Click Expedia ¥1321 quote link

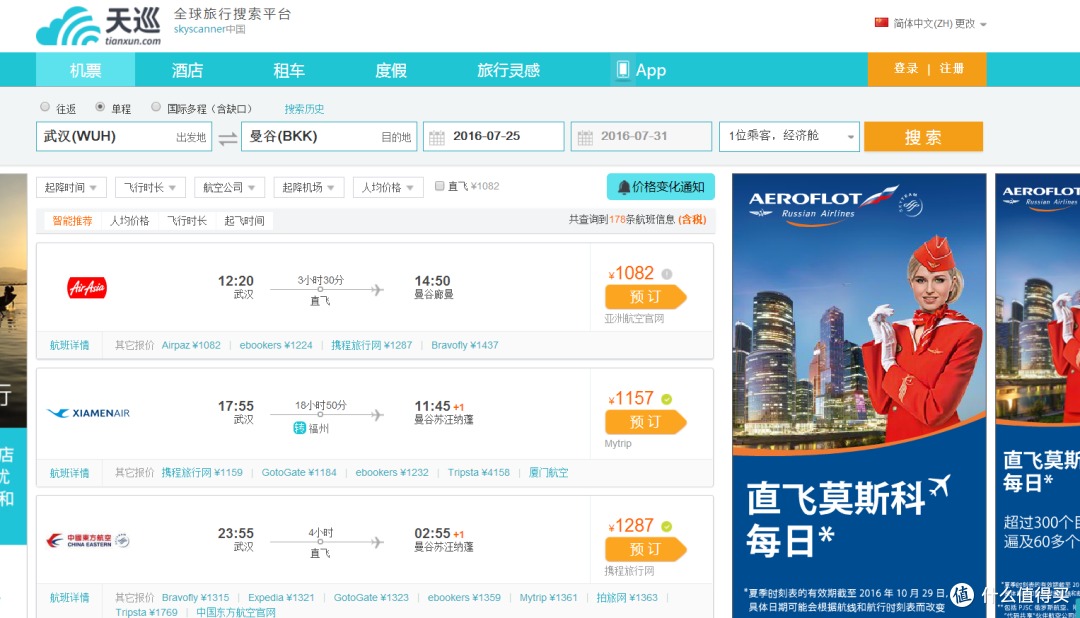click(x=281, y=597)
